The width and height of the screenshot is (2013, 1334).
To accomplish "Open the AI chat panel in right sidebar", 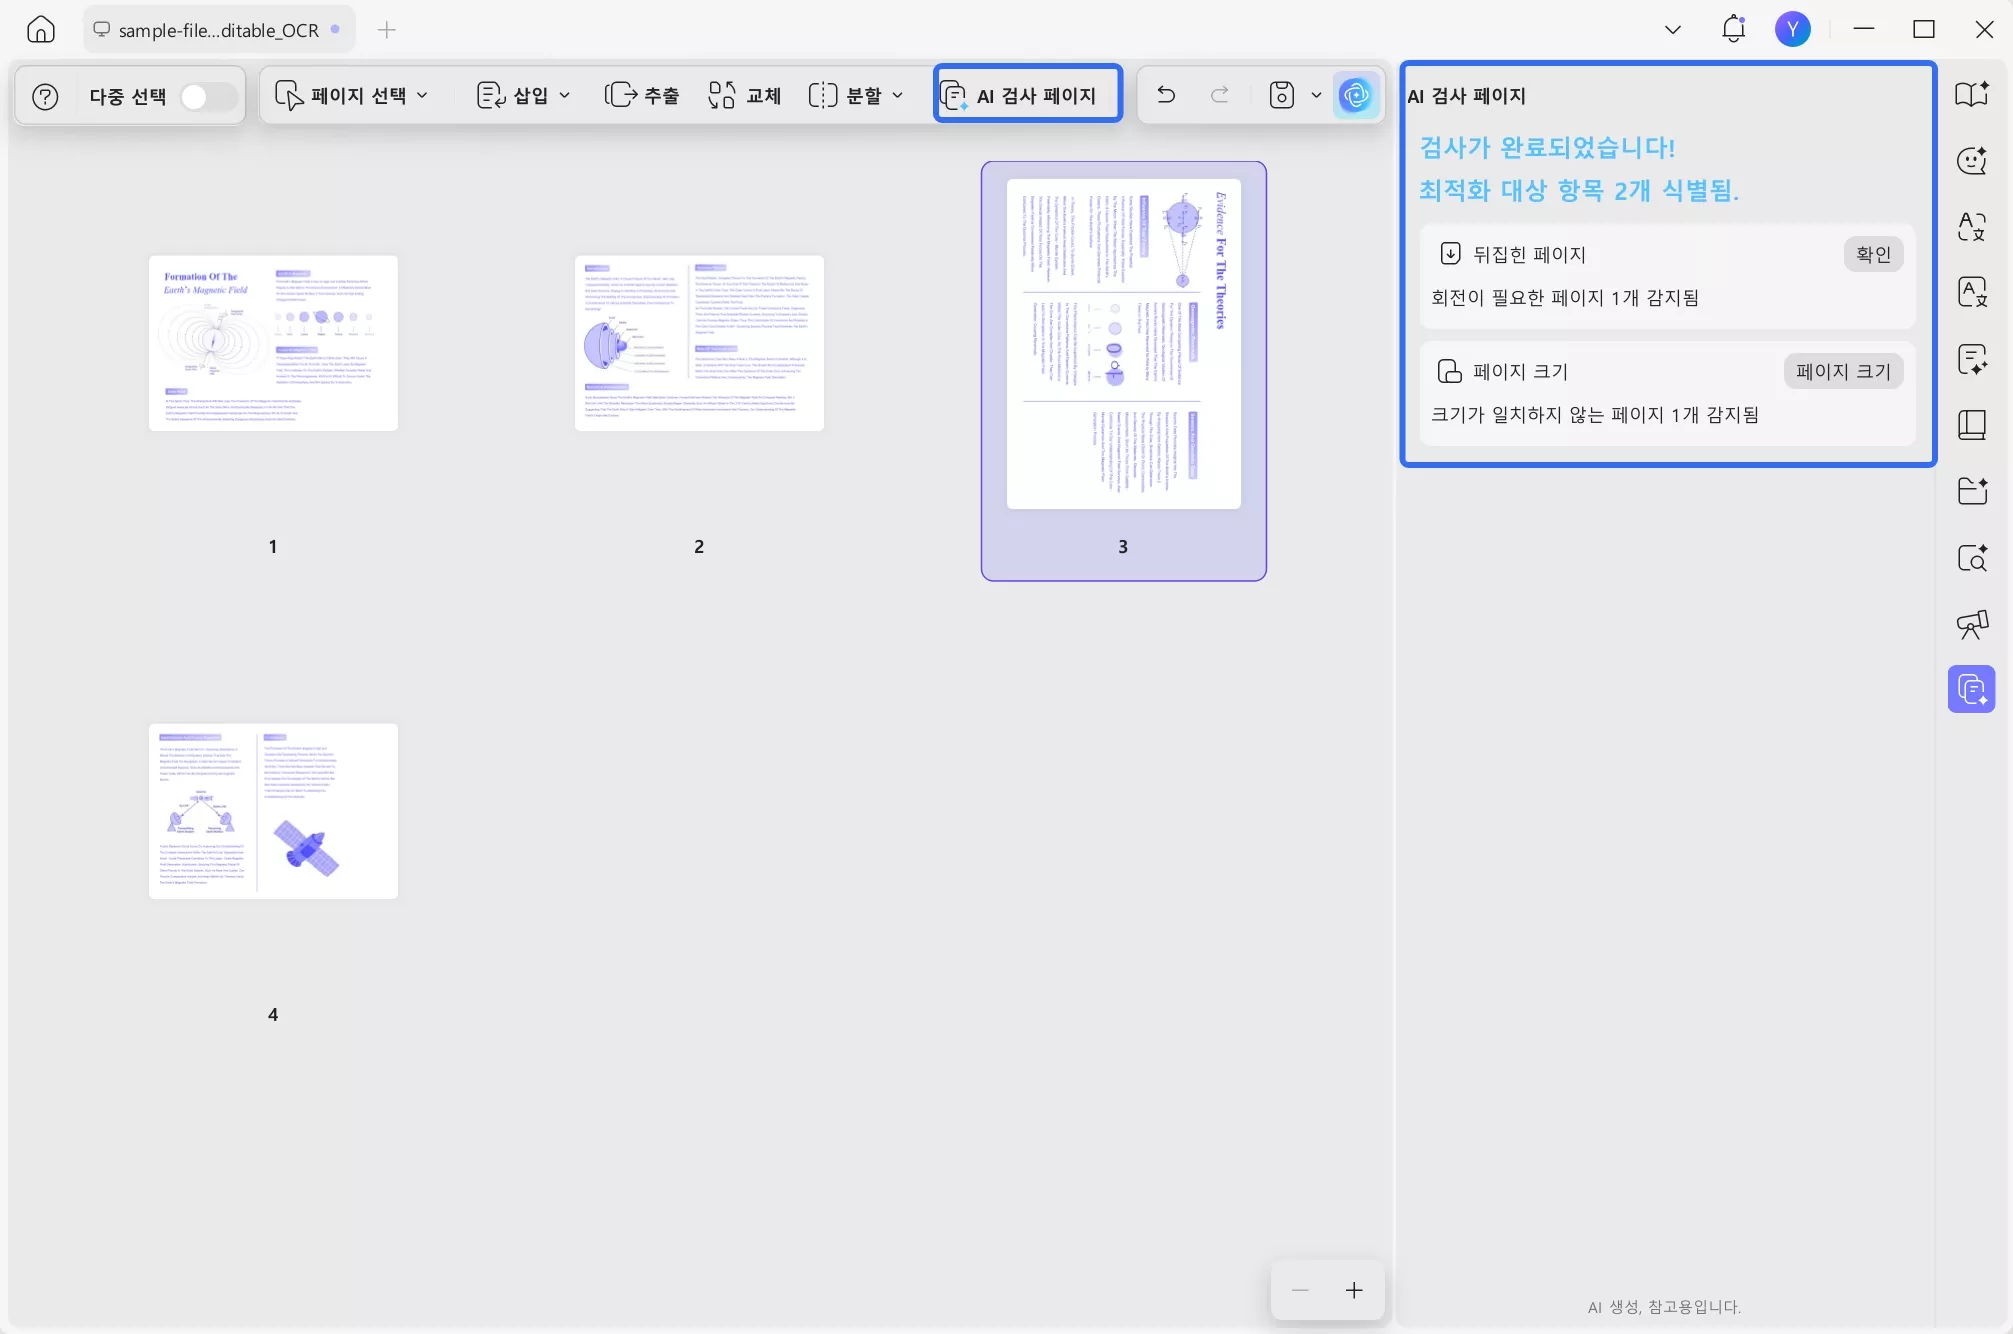I will point(1972,160).
